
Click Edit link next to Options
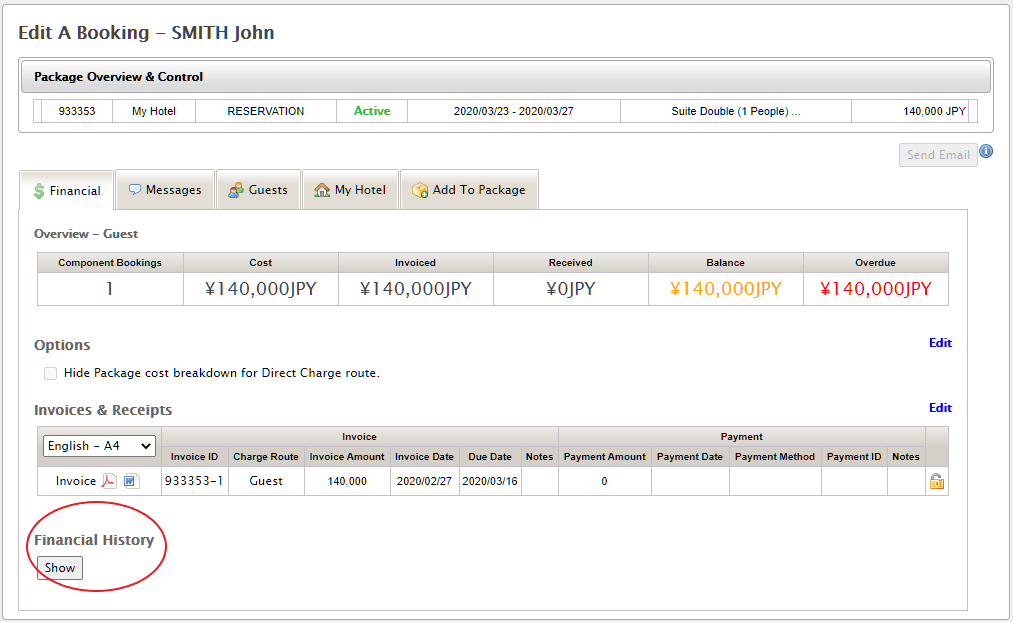(940, 343)
